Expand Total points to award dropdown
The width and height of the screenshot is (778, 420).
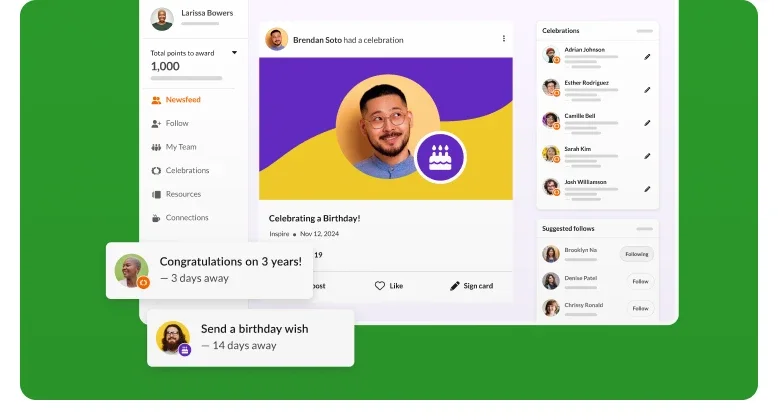[x=234, y=52]
